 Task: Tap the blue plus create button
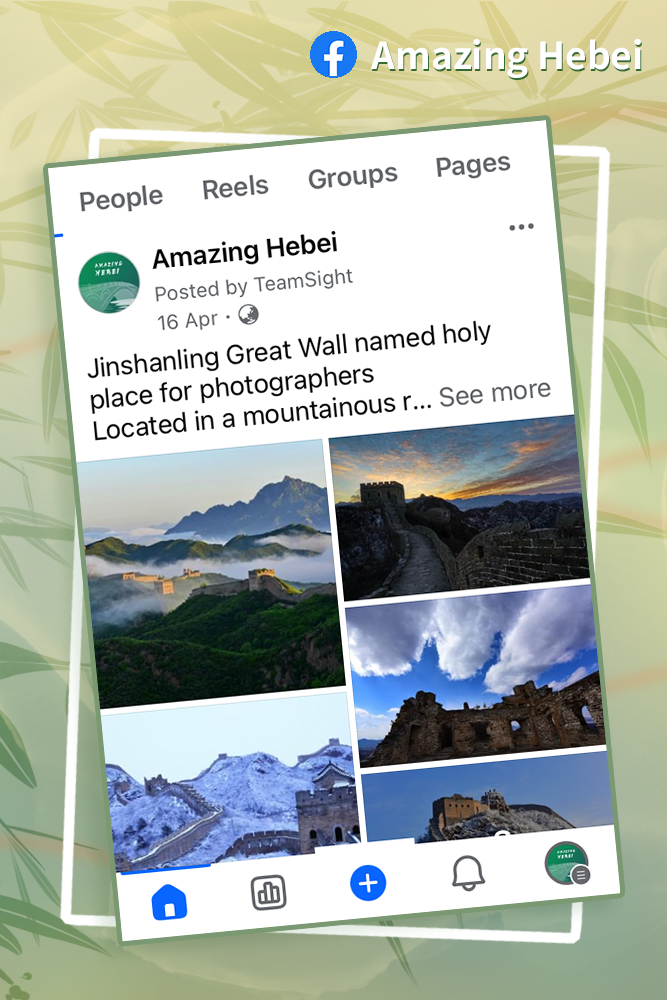pyautogui.click(x=368, y=883)
